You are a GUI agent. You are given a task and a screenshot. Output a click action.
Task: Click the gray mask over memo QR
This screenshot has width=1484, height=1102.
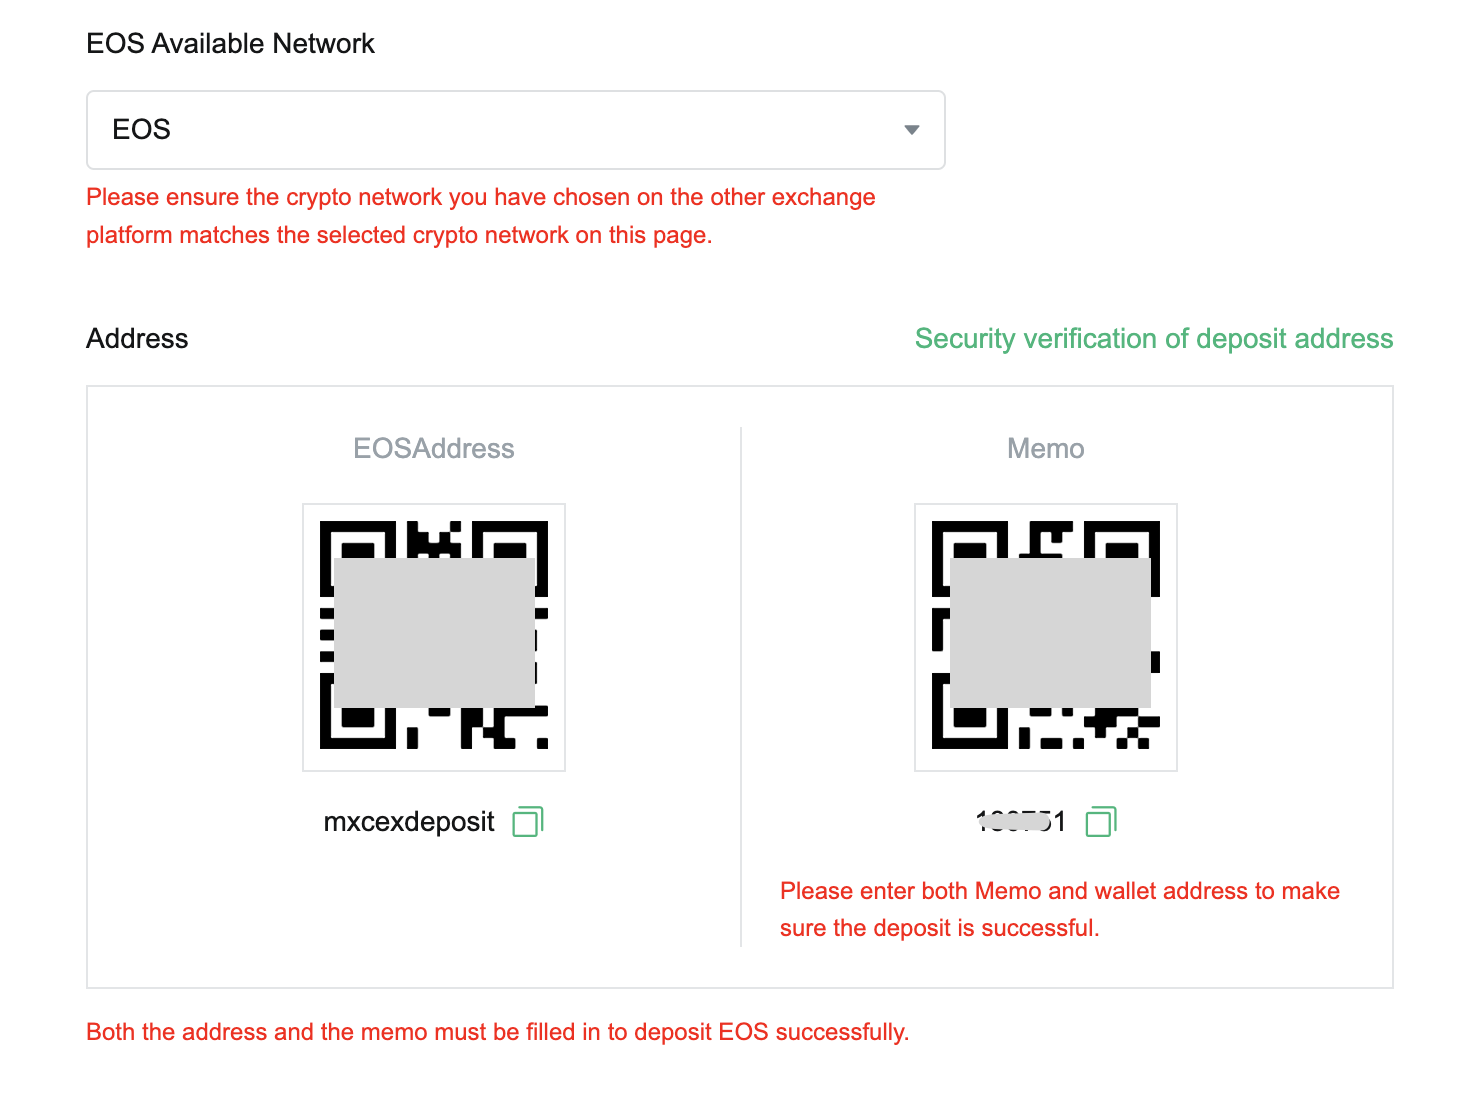tap(1050, 633)
